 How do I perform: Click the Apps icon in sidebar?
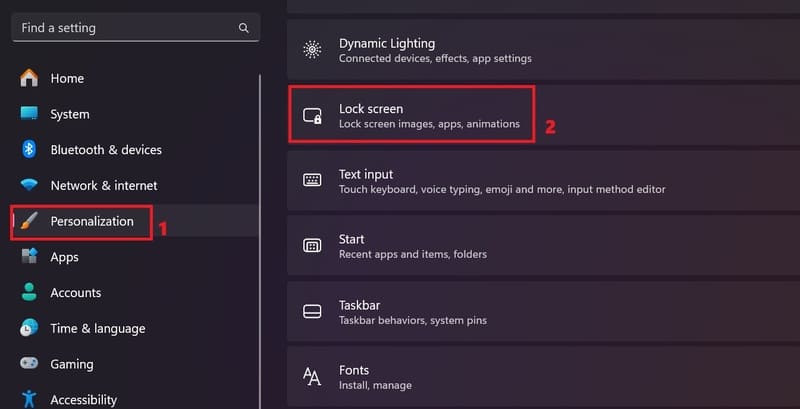pyautogui.click(x=29, y=257)
